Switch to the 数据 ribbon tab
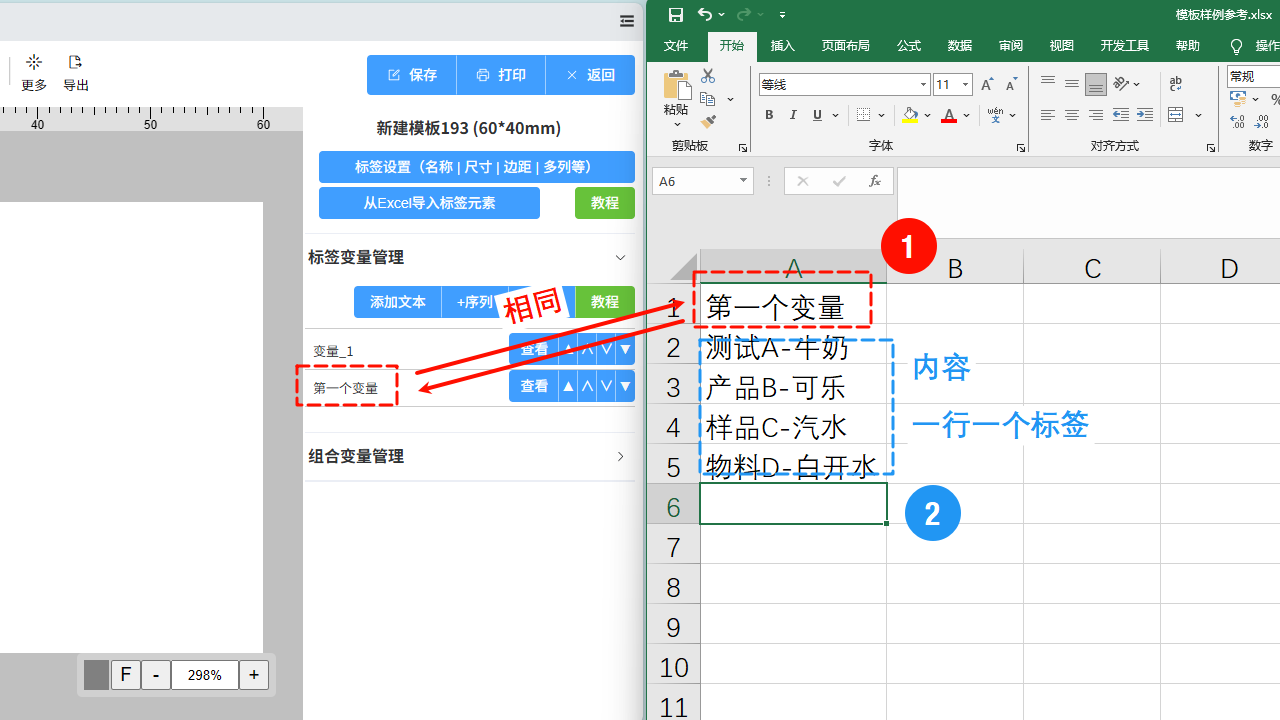The image size is (1280, 720). click(960, 46)
